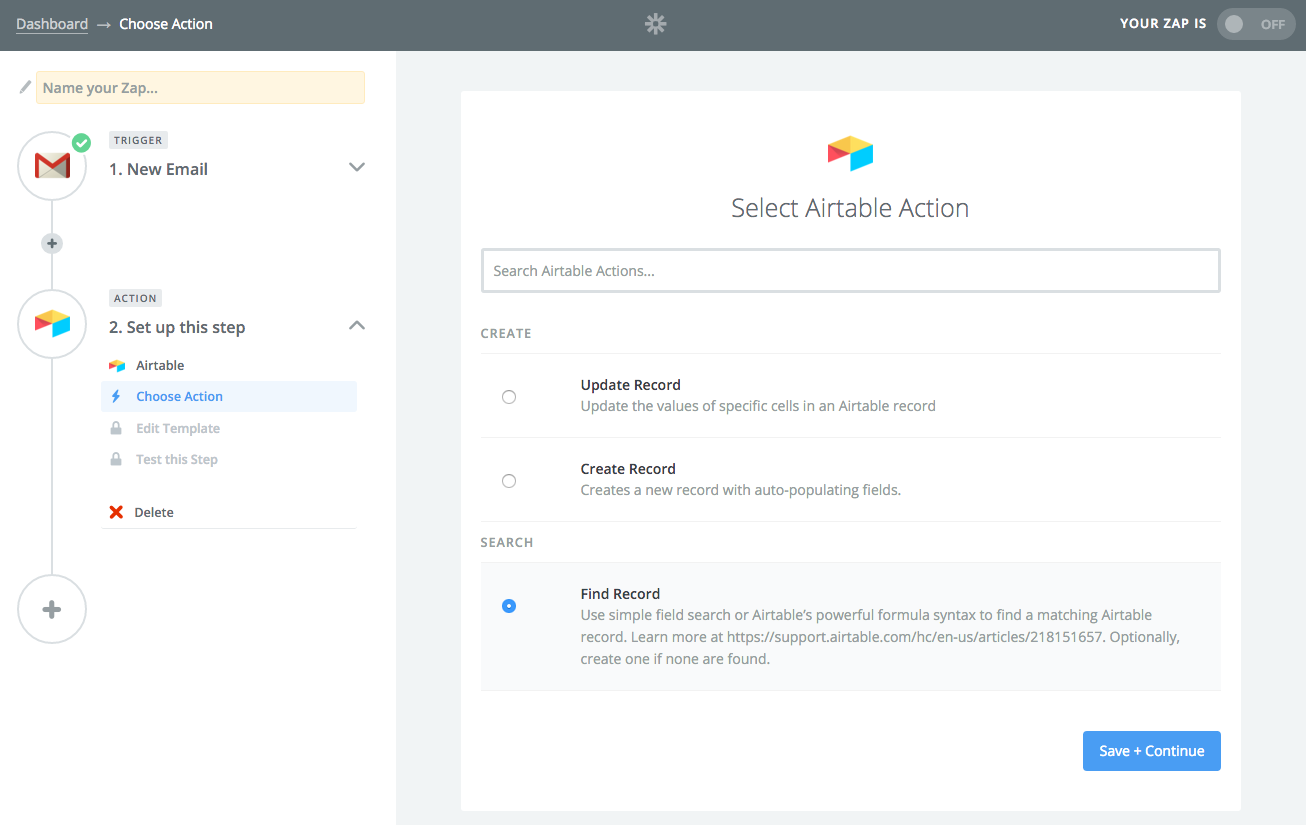Click the pencil icon beside Zap name

tap(25, 87)
